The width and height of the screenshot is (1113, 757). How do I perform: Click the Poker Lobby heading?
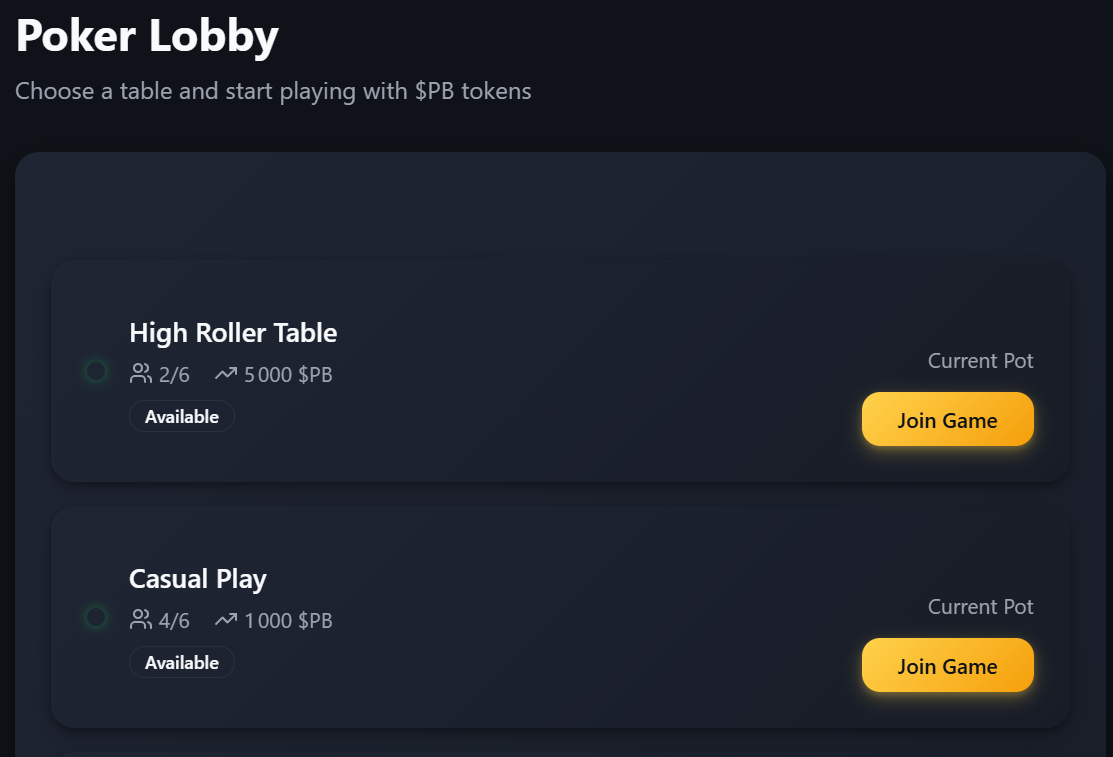(147, 36)
